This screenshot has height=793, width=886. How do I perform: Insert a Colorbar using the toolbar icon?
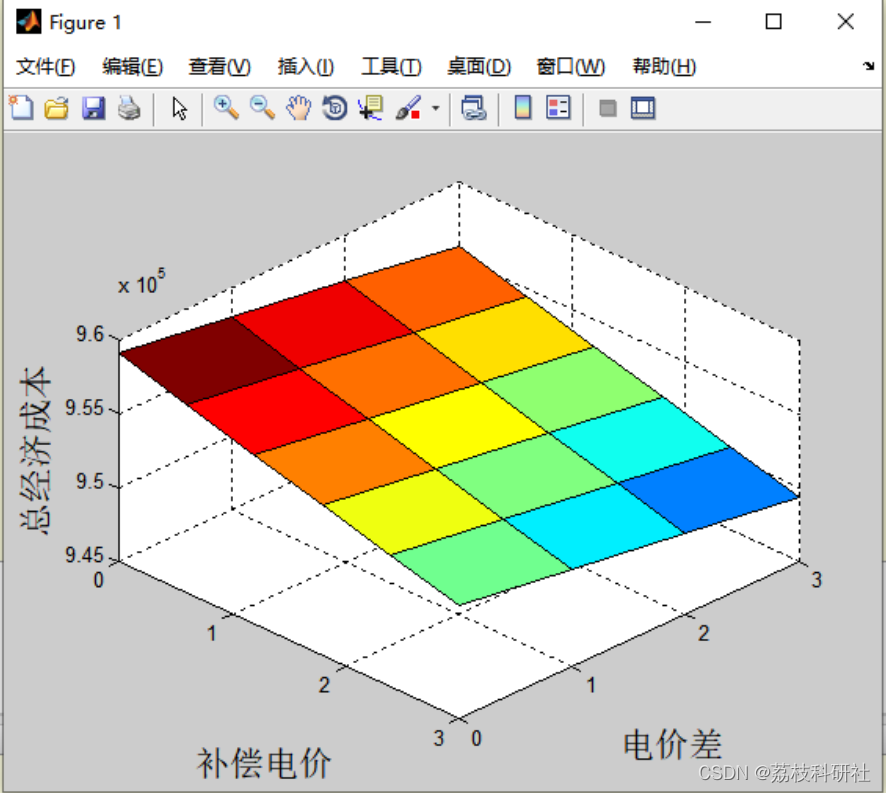523,107
